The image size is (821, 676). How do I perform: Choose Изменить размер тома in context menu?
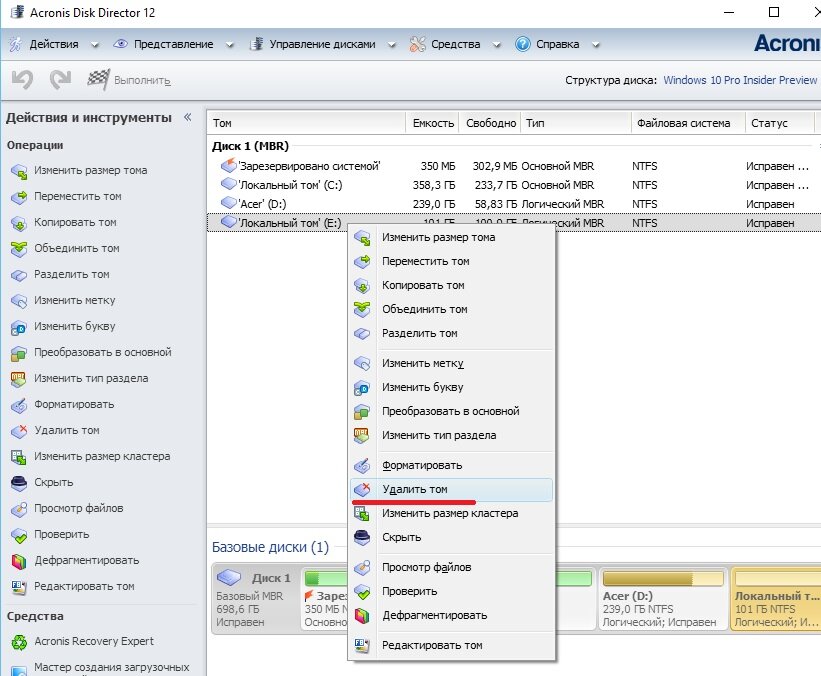451,237
